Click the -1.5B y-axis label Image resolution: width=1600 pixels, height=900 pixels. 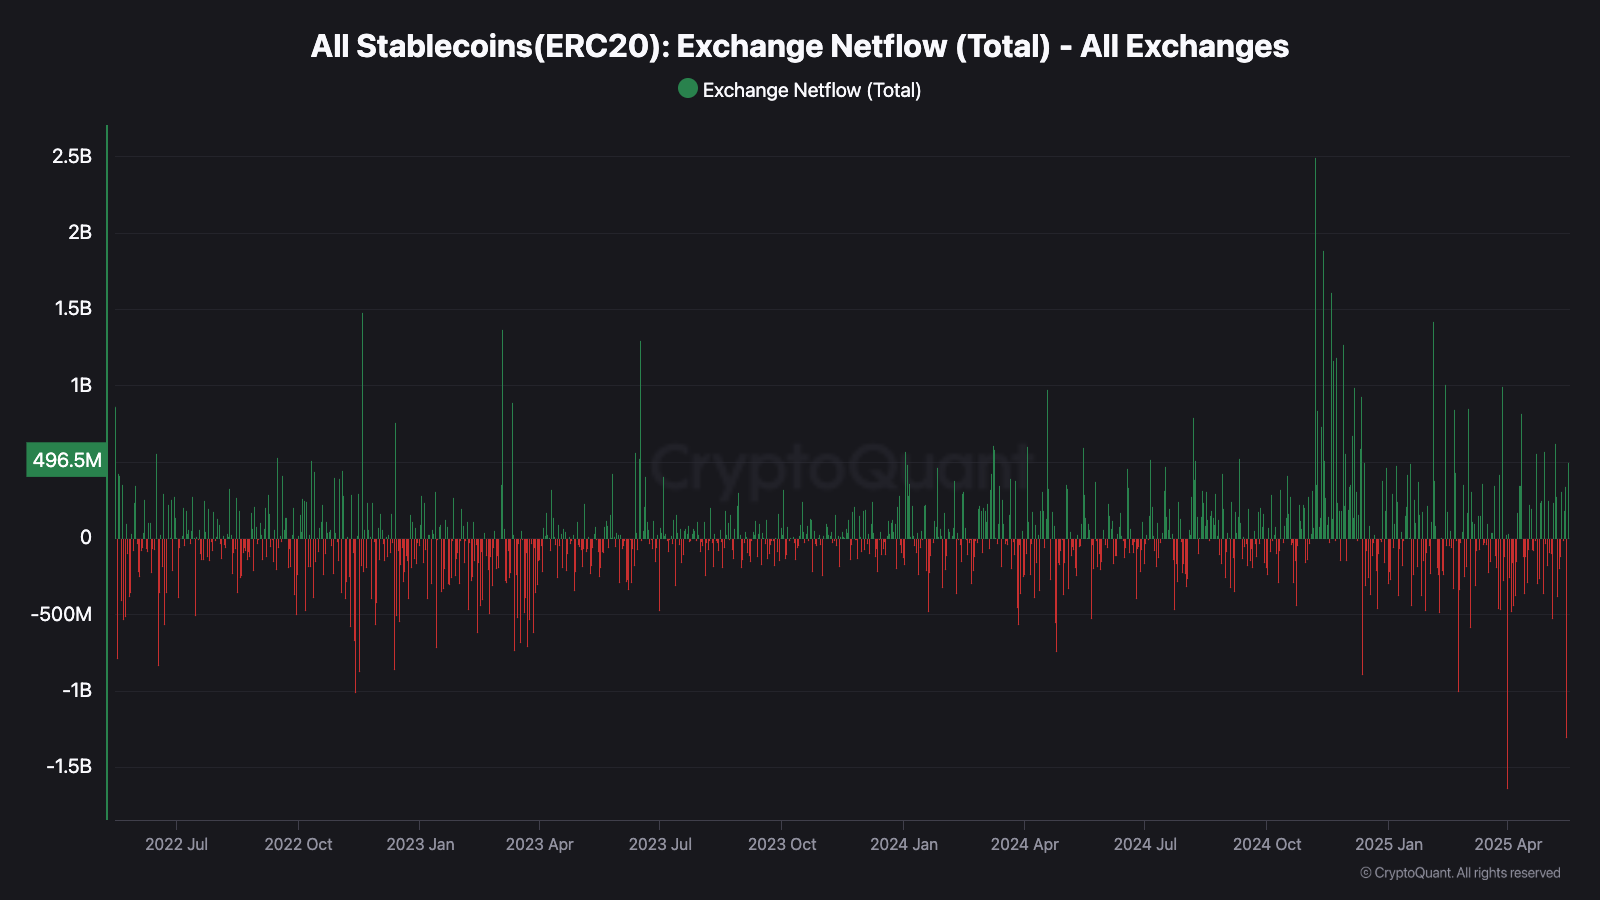pyautogui.click(x=69, y=766)
